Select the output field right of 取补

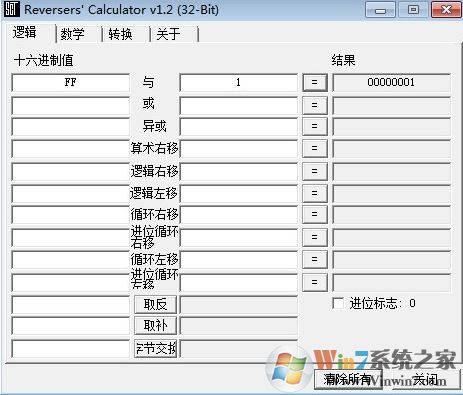pyautogui.click(x=238, y=326)
